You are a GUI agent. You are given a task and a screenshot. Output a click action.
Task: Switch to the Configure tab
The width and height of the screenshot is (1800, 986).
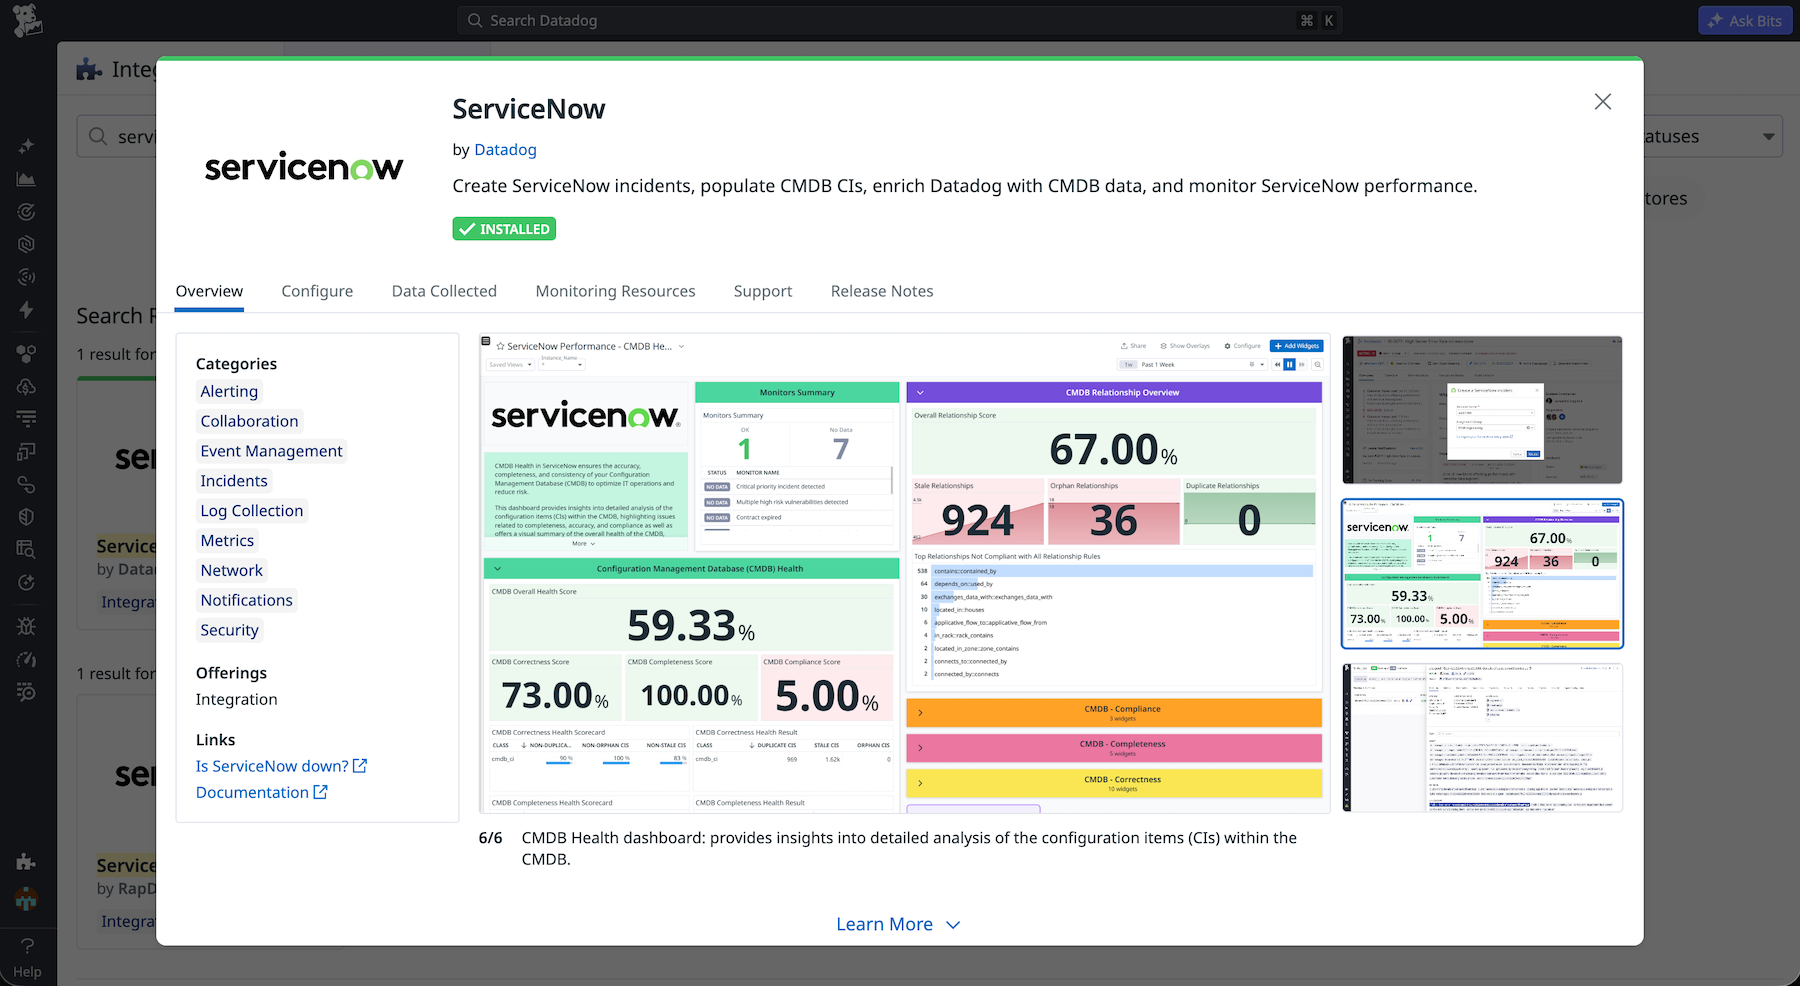(317, 291)
